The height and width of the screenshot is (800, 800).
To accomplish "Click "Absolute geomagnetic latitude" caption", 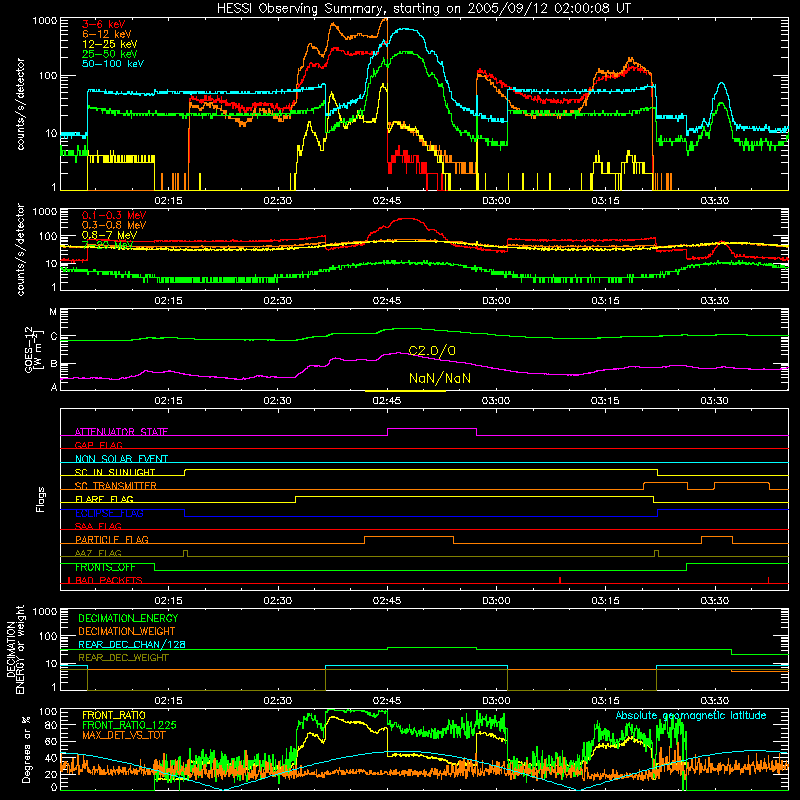I will point(691,715).
